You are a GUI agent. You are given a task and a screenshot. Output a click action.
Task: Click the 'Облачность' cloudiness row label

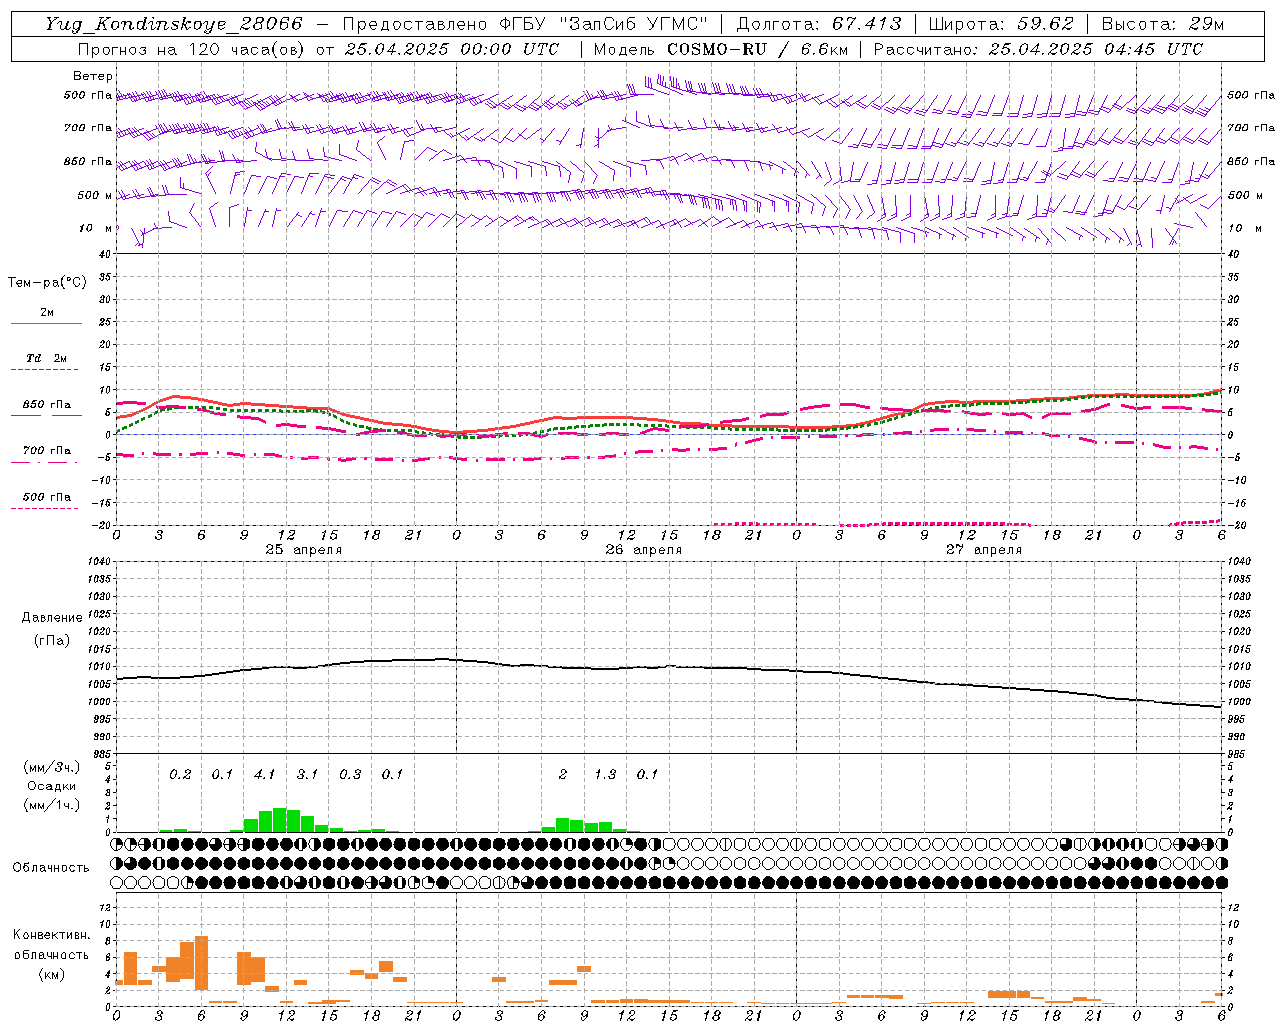tap(51, 868)
